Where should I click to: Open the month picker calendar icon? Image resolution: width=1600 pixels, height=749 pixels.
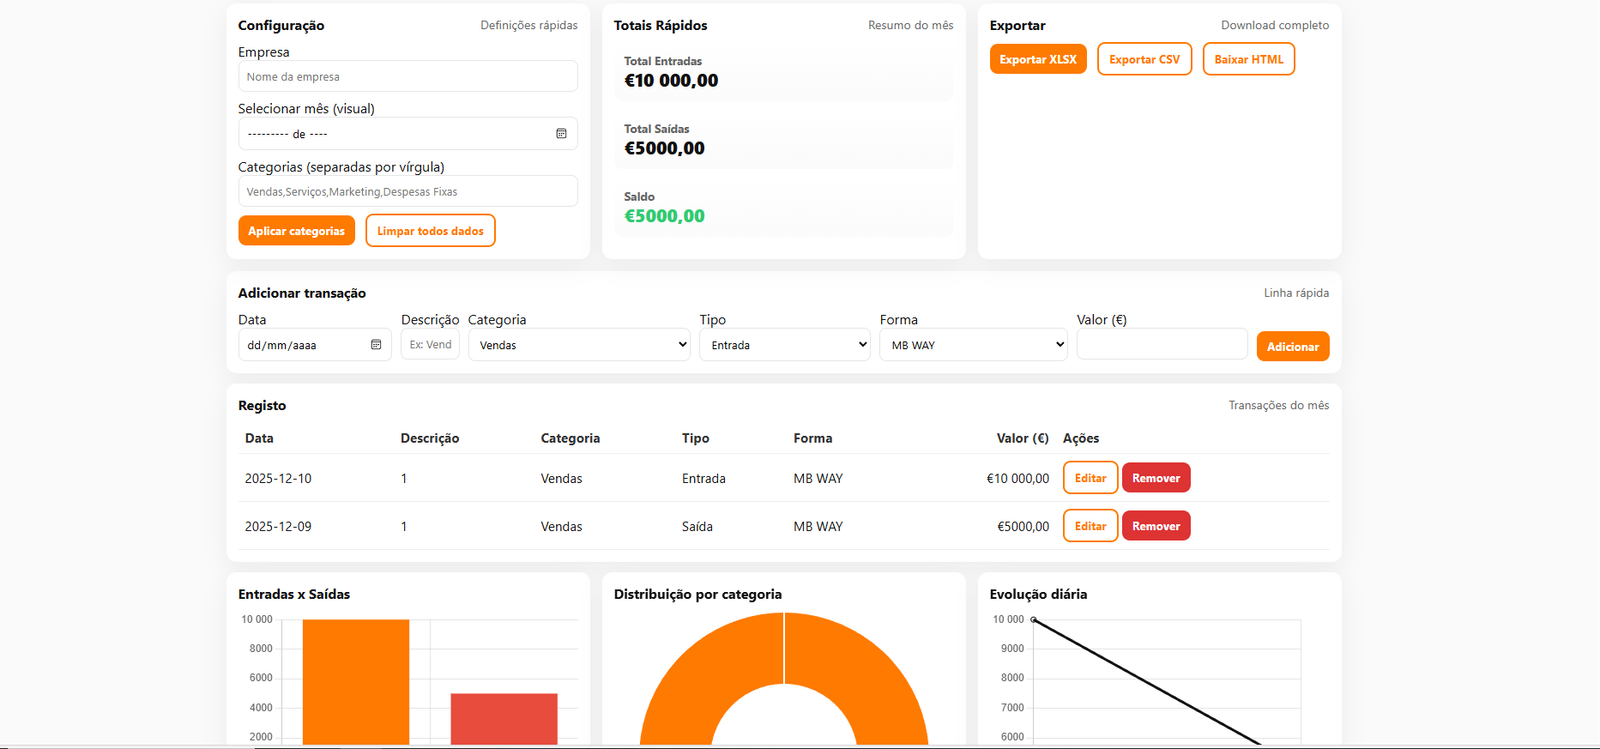(x=561, y=134)
